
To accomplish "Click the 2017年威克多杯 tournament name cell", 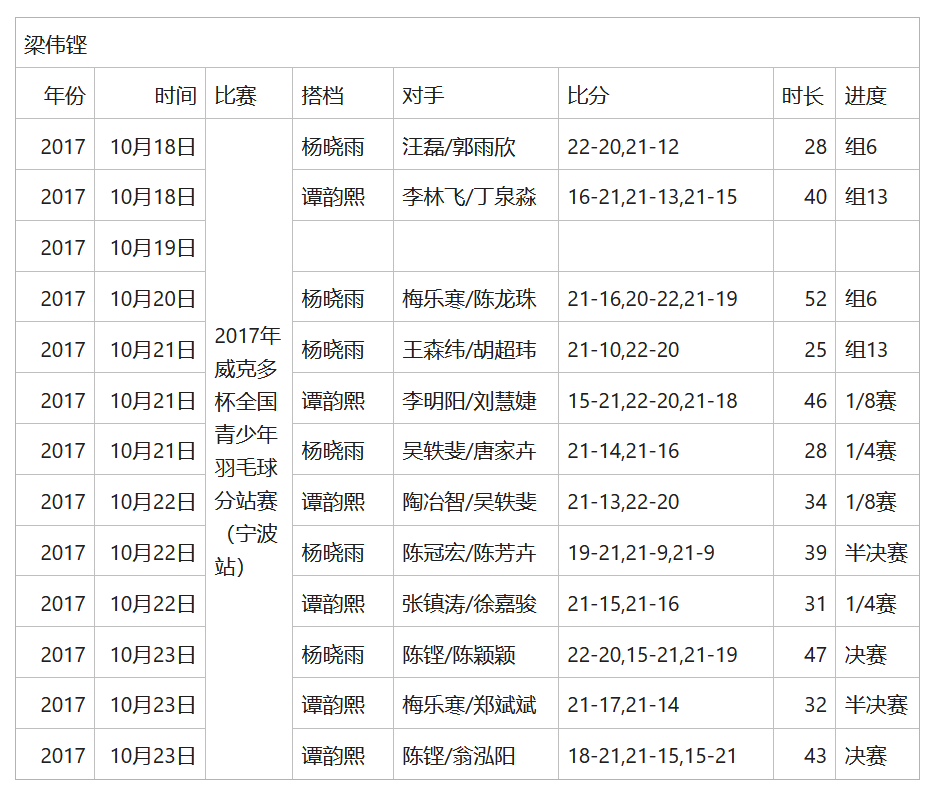I will pos(247,450).
